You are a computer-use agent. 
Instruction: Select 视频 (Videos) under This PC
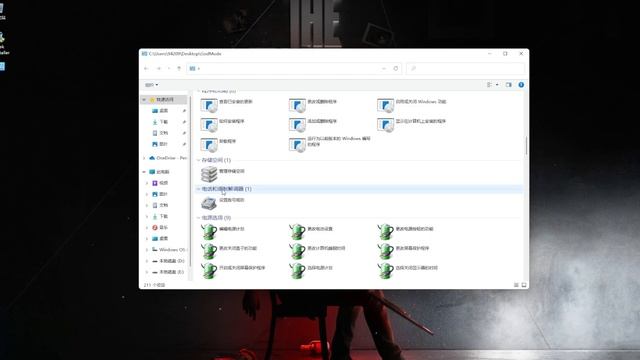[x=160, y=183]
